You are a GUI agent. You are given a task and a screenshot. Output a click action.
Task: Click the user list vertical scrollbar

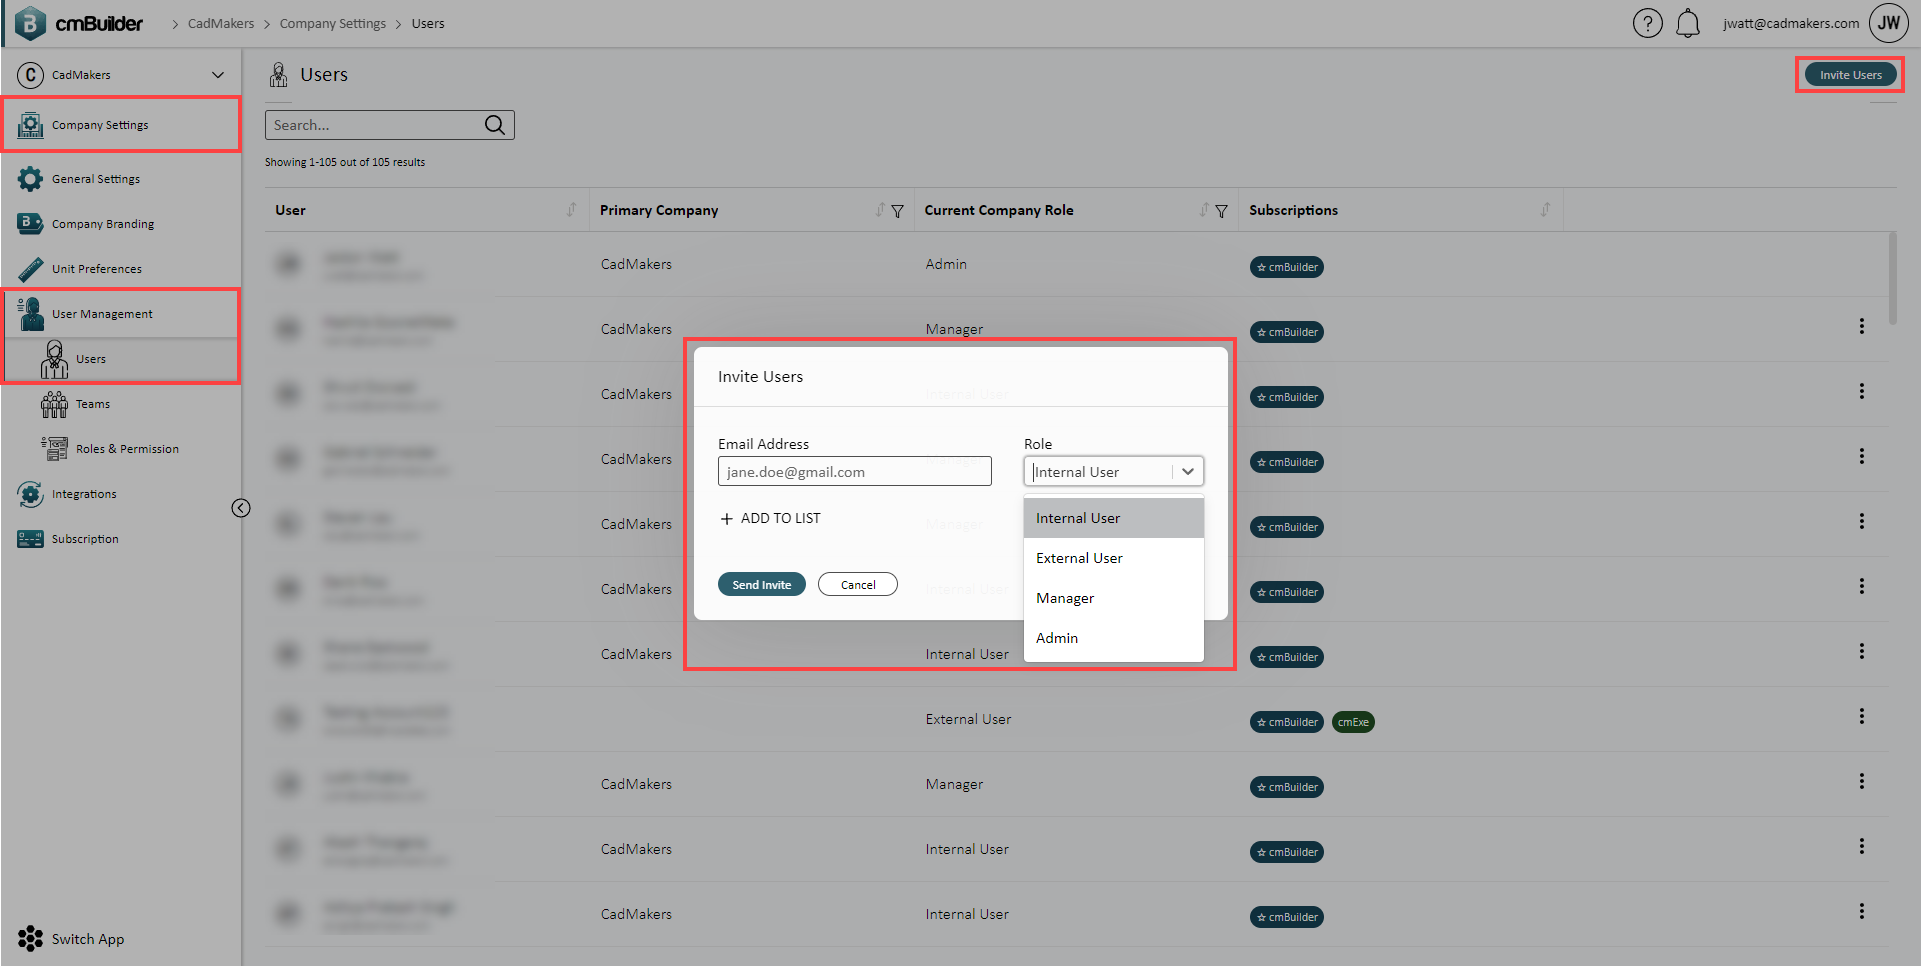tap(1892, 279)
